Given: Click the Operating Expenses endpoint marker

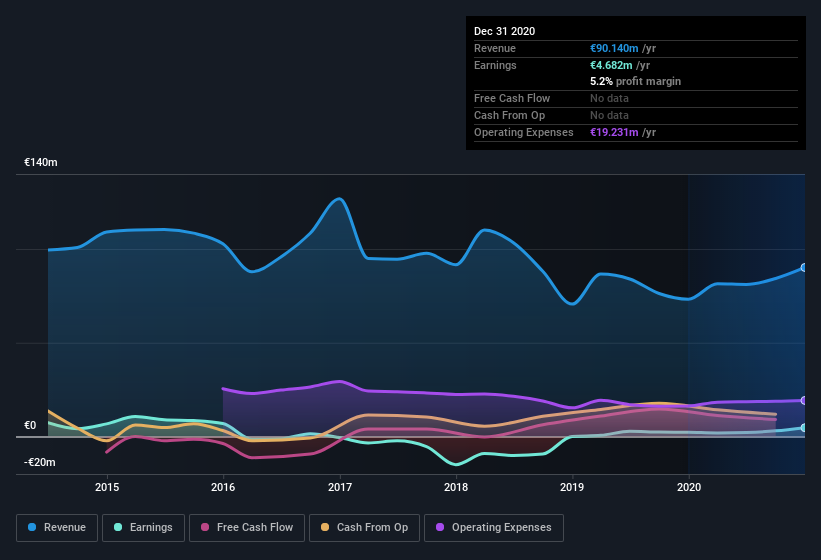Looking at the screenshot, I should coord(804,400).
